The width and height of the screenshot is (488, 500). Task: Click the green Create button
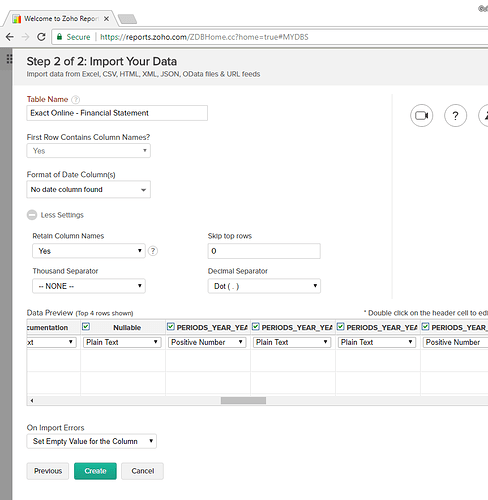tap(95, 471)
